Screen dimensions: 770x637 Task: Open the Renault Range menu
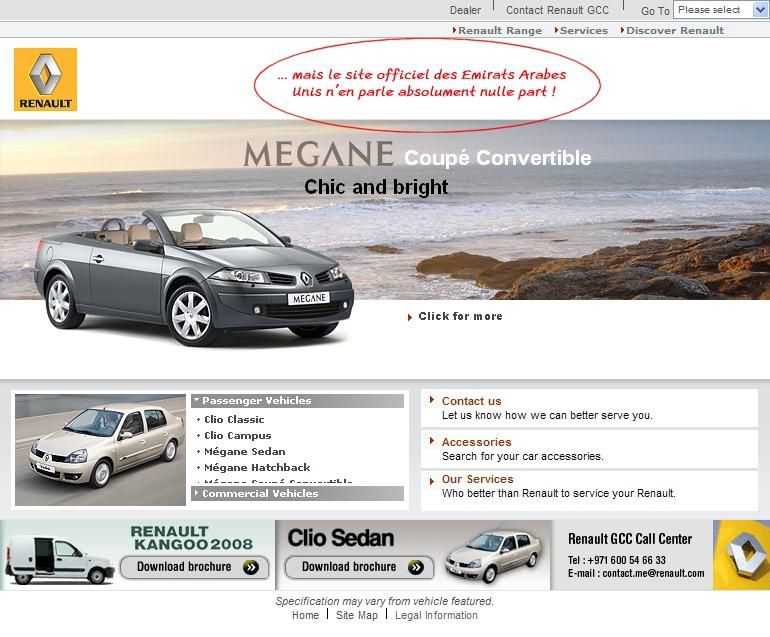[x=499, y=30]
